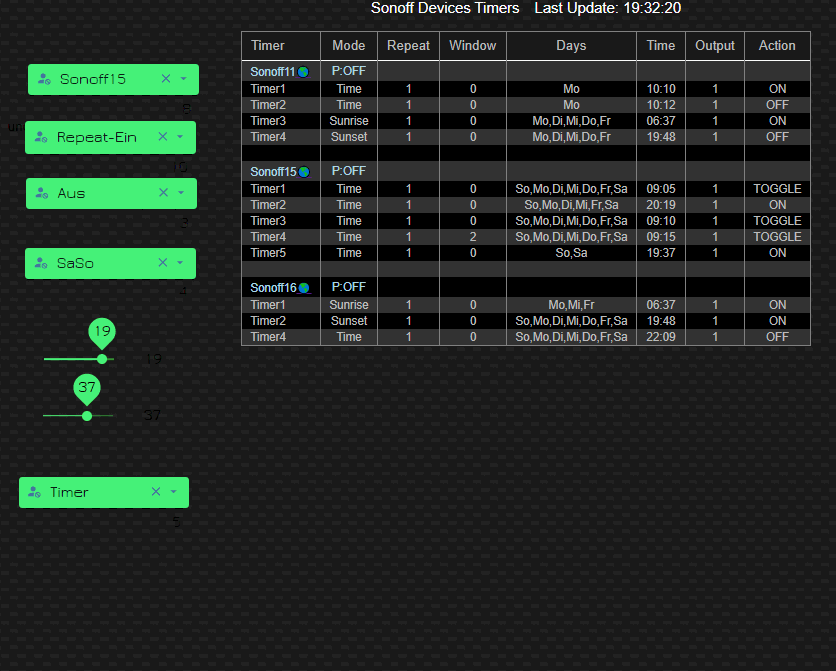836x671 pixels.
Task: Click the window value 2 in Sonoff15 Timer4
Action: 473,237
